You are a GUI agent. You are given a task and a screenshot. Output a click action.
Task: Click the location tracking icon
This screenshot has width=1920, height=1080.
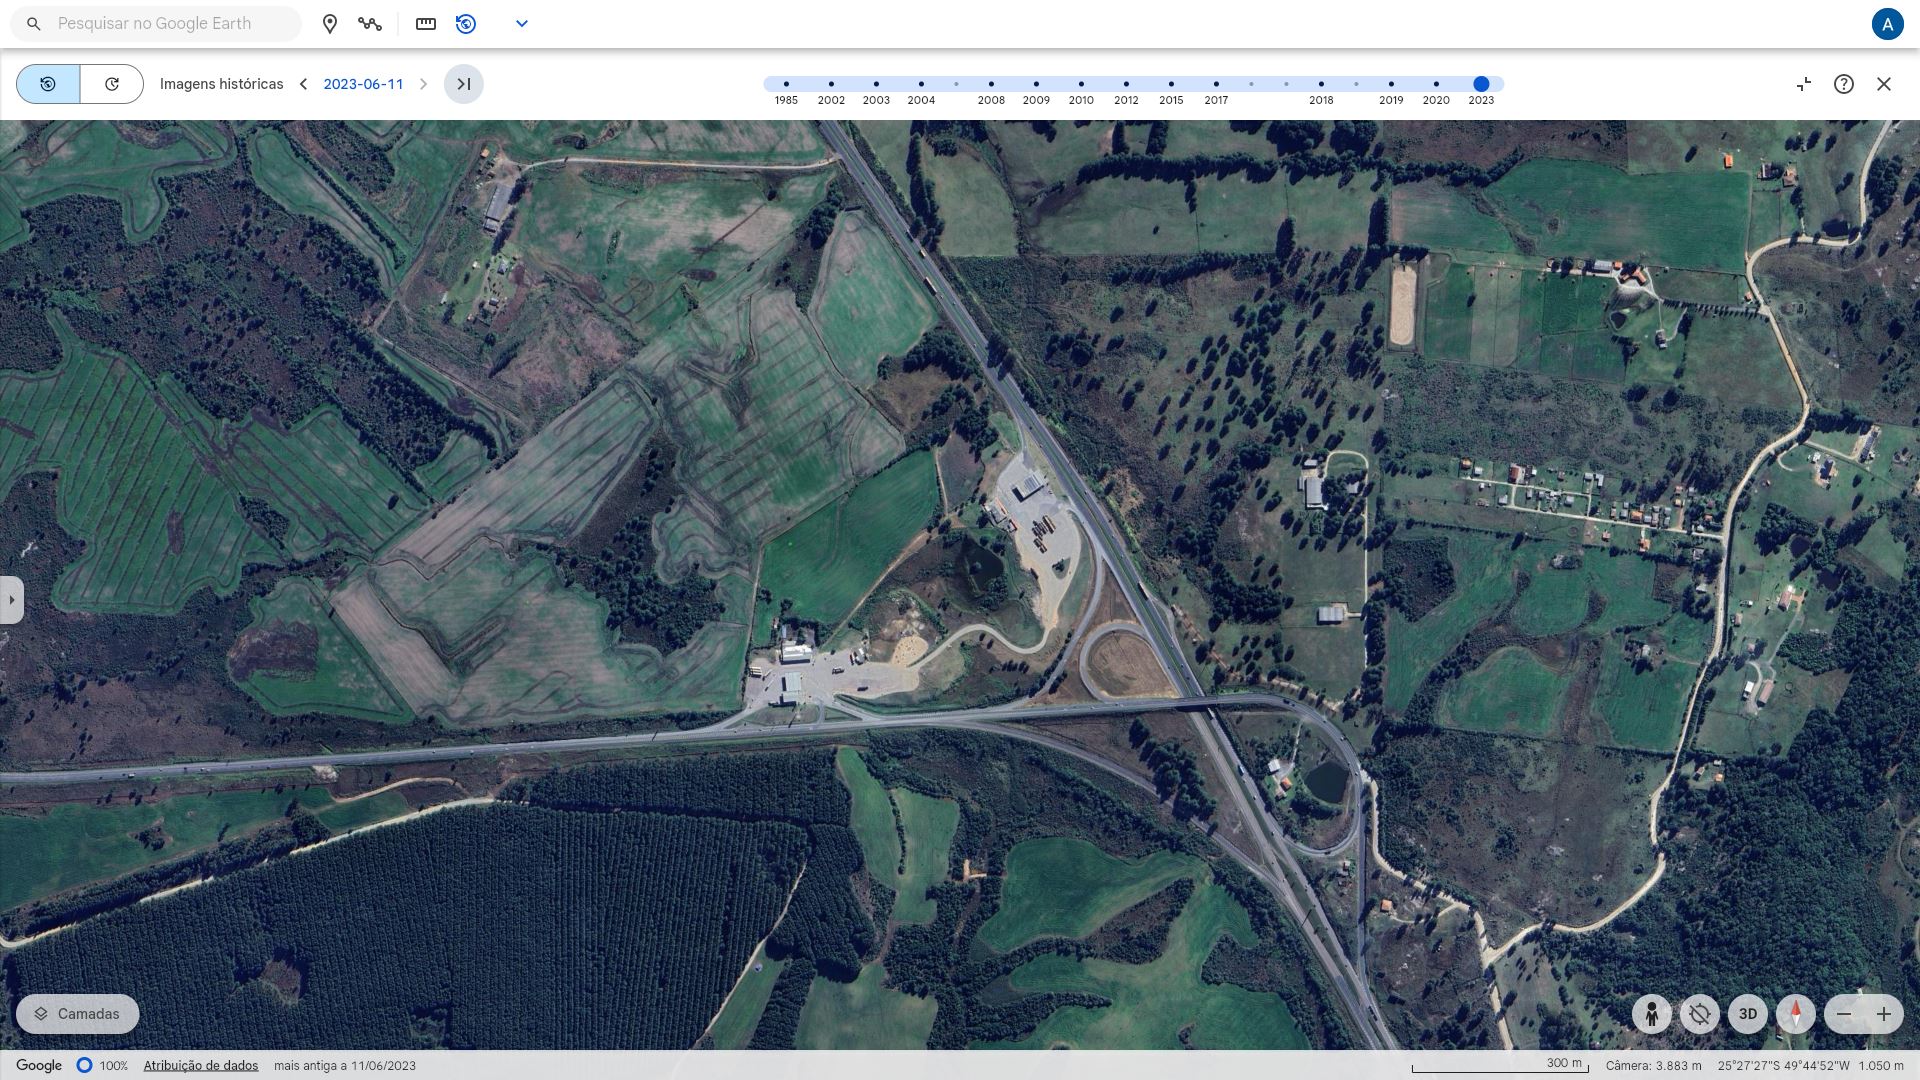coord(1700,1014)
